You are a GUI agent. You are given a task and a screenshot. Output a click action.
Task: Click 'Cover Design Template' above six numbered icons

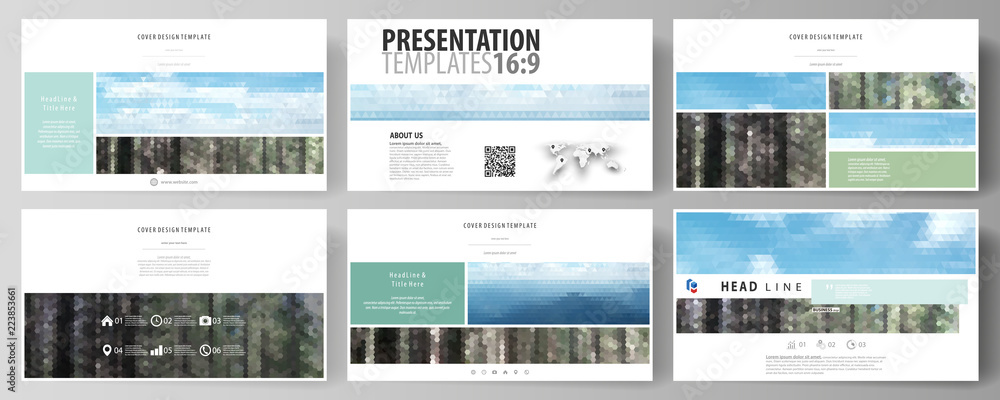[x=174, y=230]
